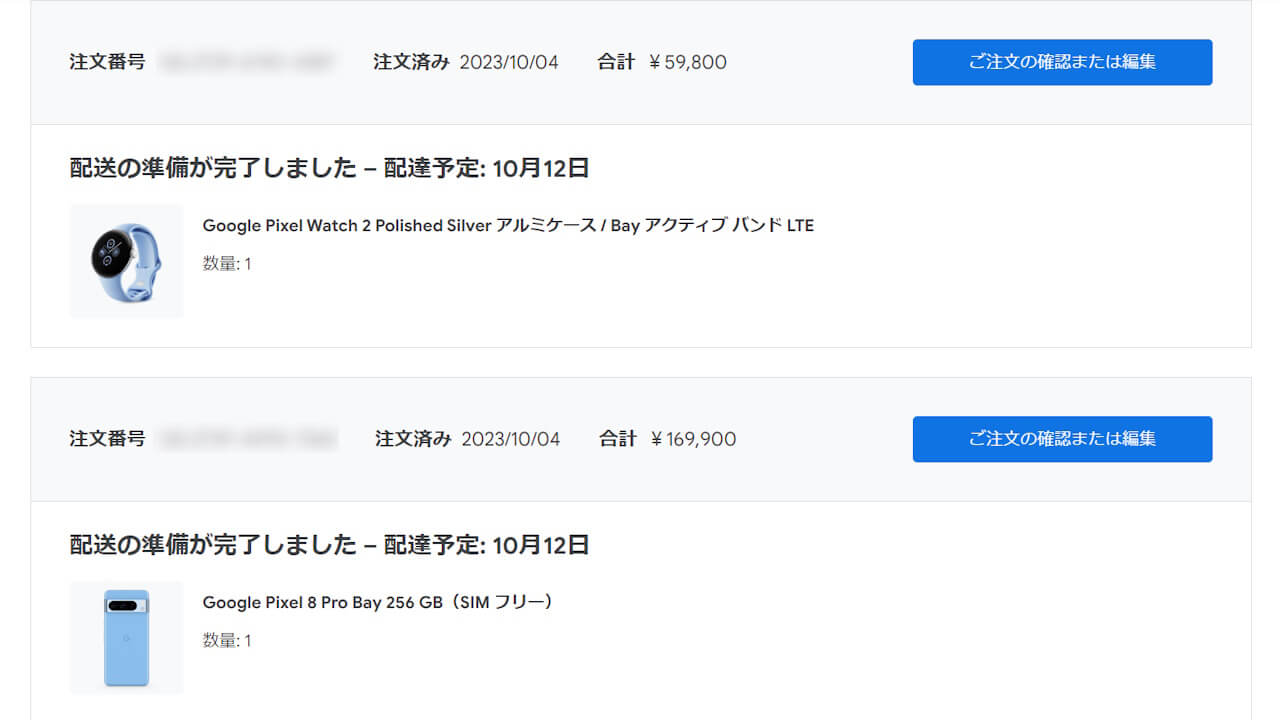1280x720 pixels.
Task: Open the second order's ご注文の確認または編集 button
Action: click(x=1061, y=439)
